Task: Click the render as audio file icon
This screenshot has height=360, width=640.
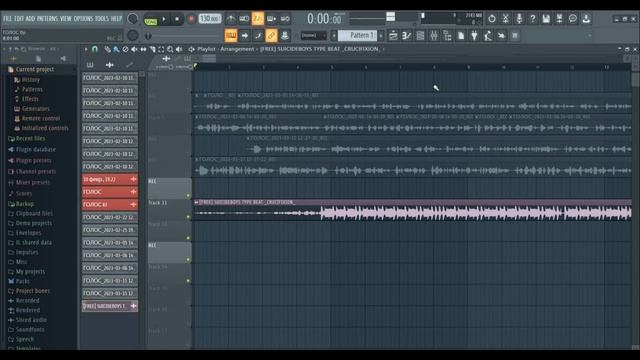Action: (x=559, y=19)
